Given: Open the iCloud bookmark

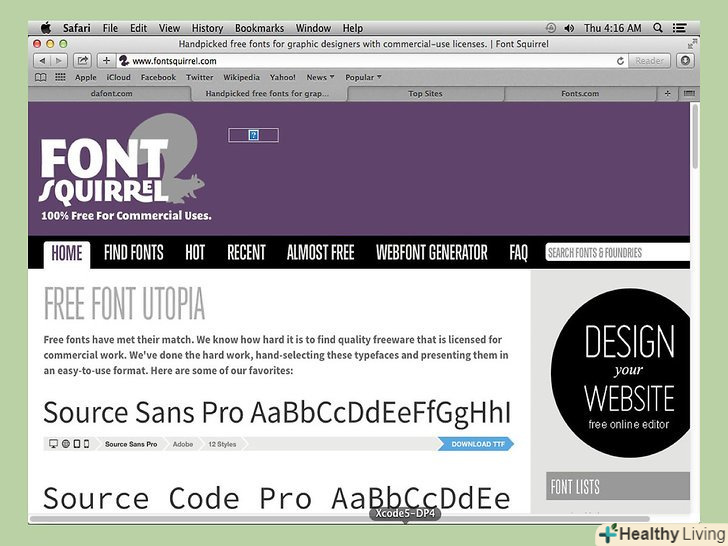Looking at the screenshot, I should pos(118,78).
